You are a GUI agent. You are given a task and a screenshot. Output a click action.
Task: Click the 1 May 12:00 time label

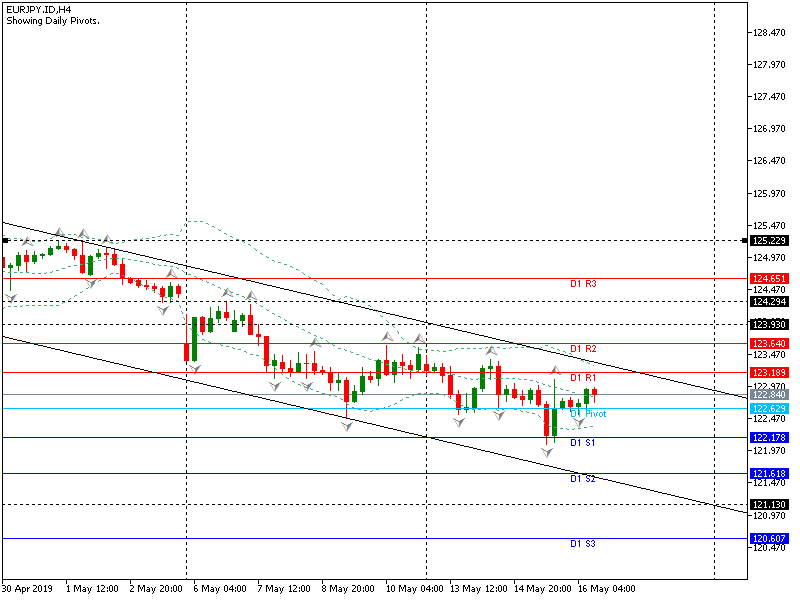92,589
